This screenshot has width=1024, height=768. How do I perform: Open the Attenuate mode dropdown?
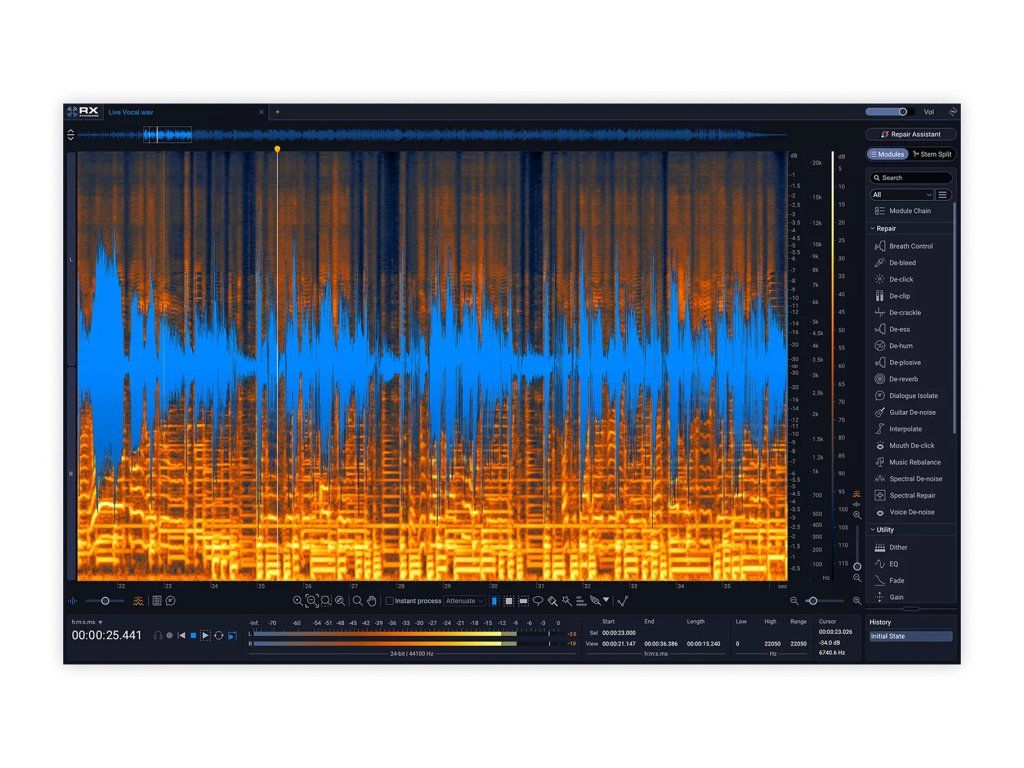pos(464,601)
